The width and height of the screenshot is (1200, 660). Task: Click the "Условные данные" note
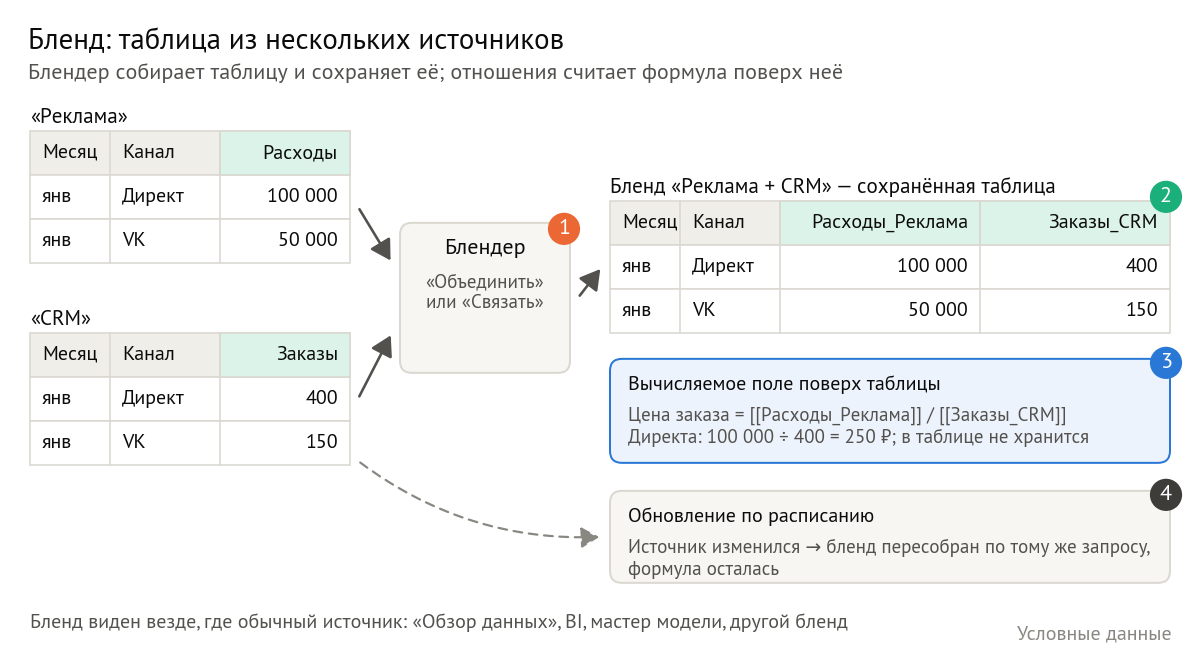coord(1094,633)
